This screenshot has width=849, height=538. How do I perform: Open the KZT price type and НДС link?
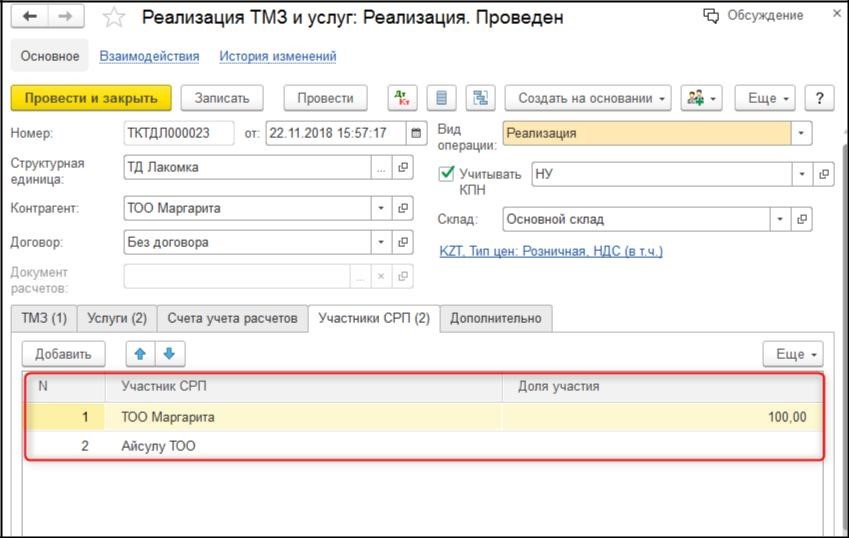(x=551, y=251)
